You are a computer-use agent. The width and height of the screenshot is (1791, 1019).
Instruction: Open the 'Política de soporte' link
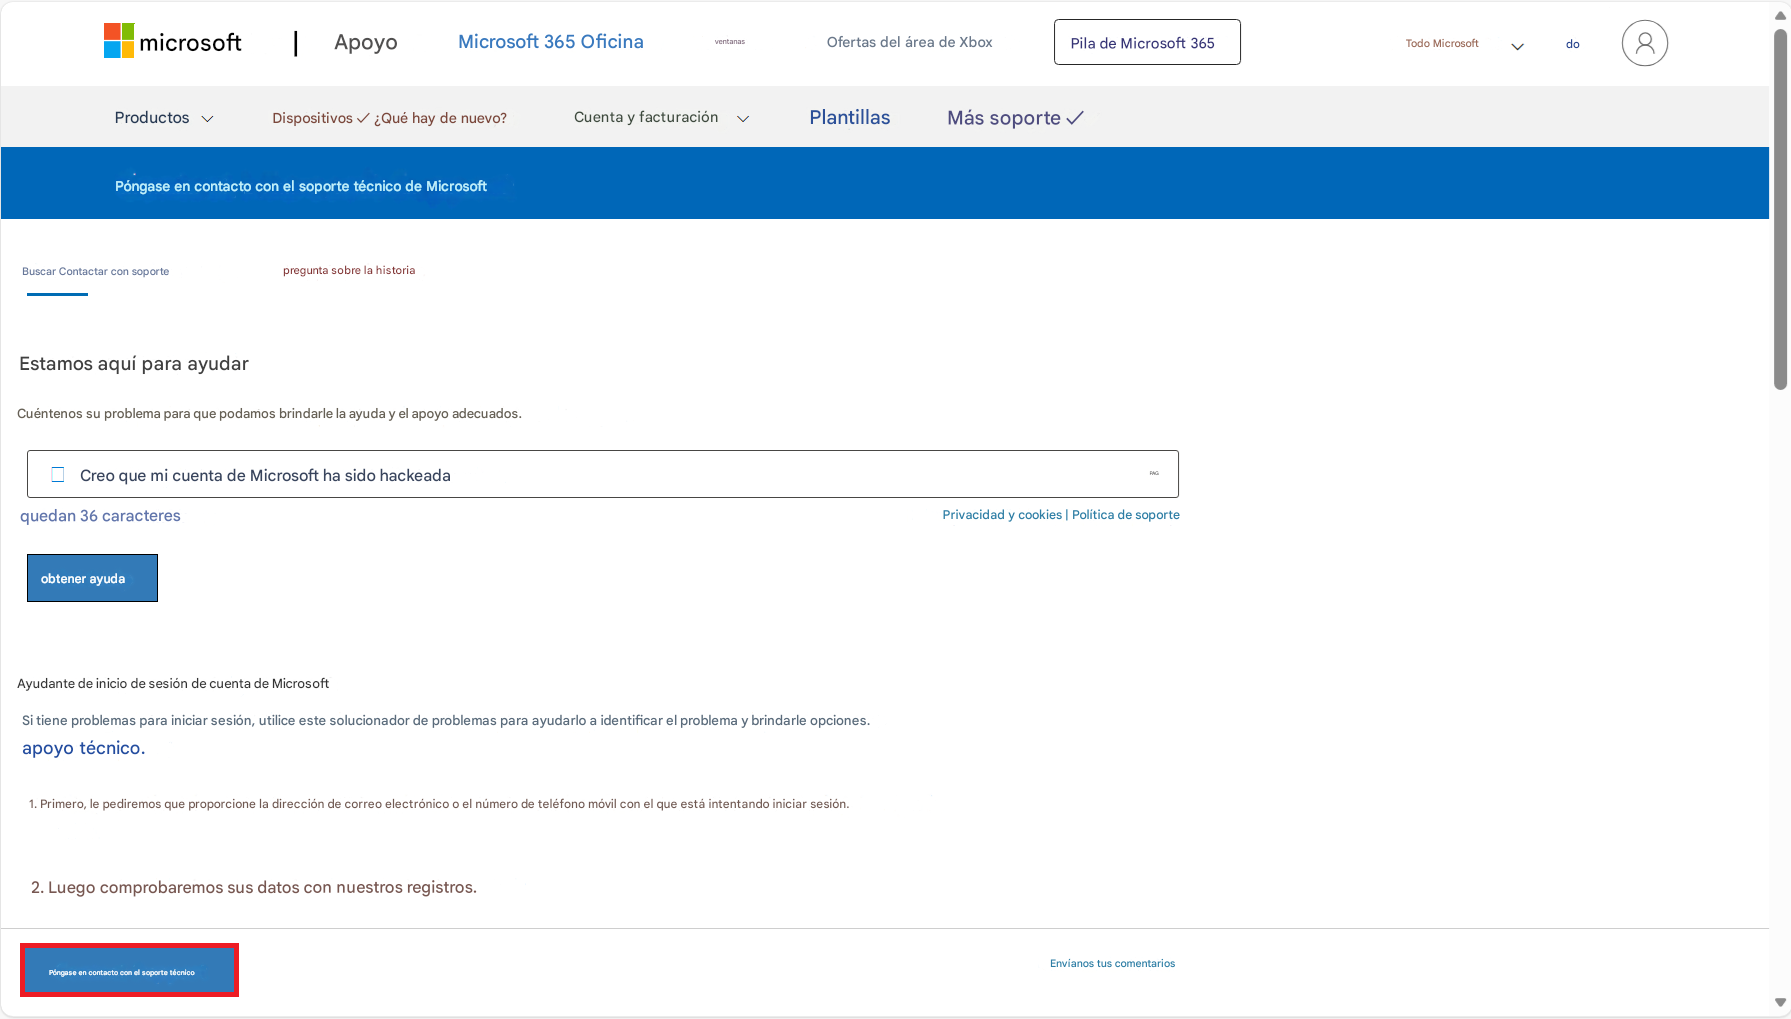tap(1125, 514)
